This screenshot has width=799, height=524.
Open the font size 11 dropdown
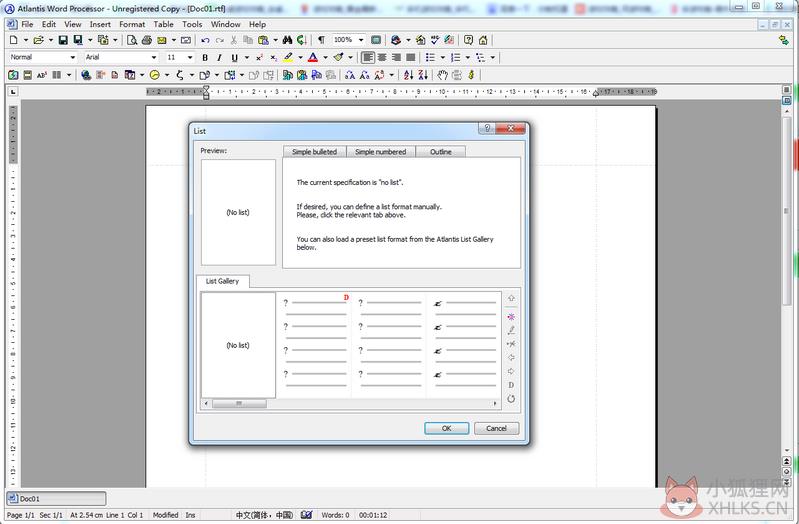[190, 58]
